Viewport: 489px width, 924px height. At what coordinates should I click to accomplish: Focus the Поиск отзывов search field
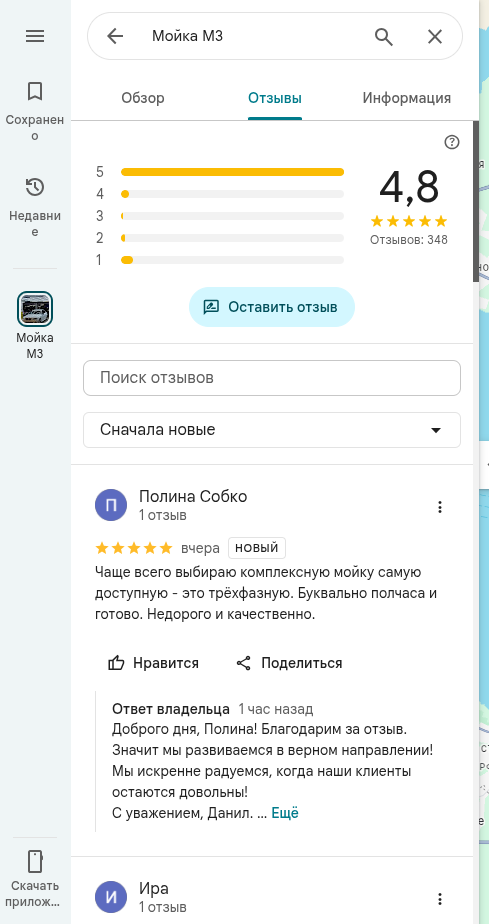[272, 378]
